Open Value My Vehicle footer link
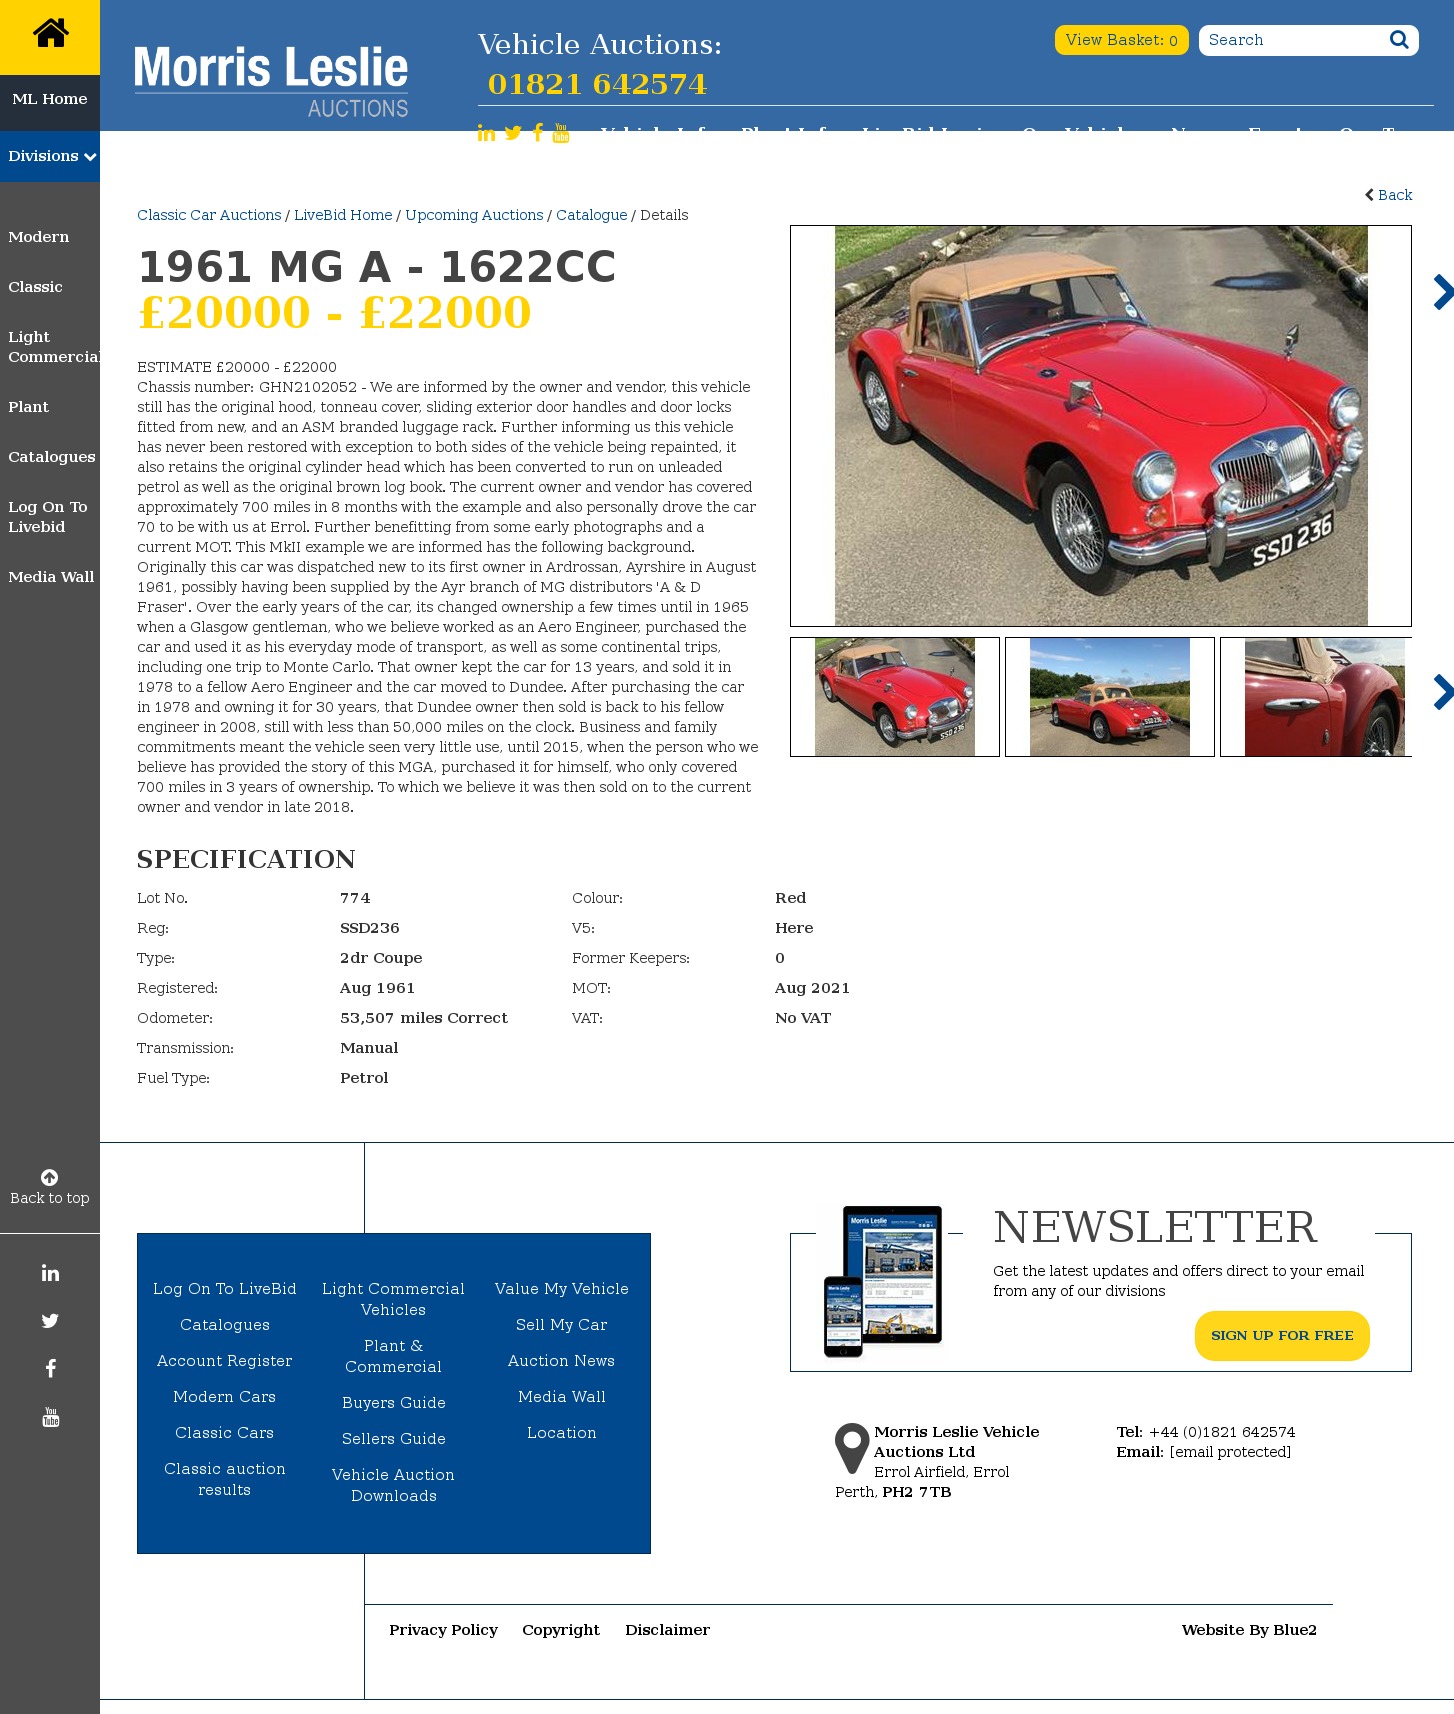1454x1714 pixels. (562, 1289)
